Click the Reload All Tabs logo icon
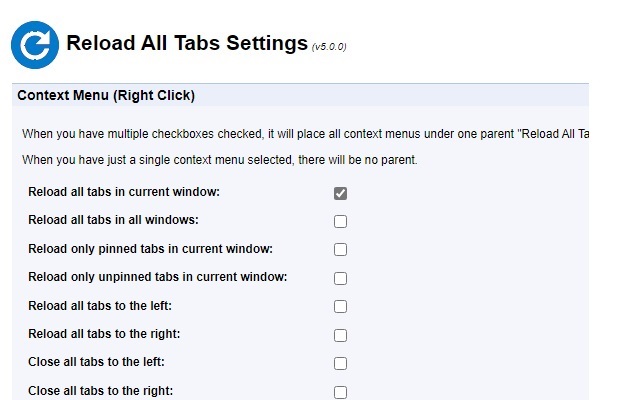 click(x=35, y=44)
